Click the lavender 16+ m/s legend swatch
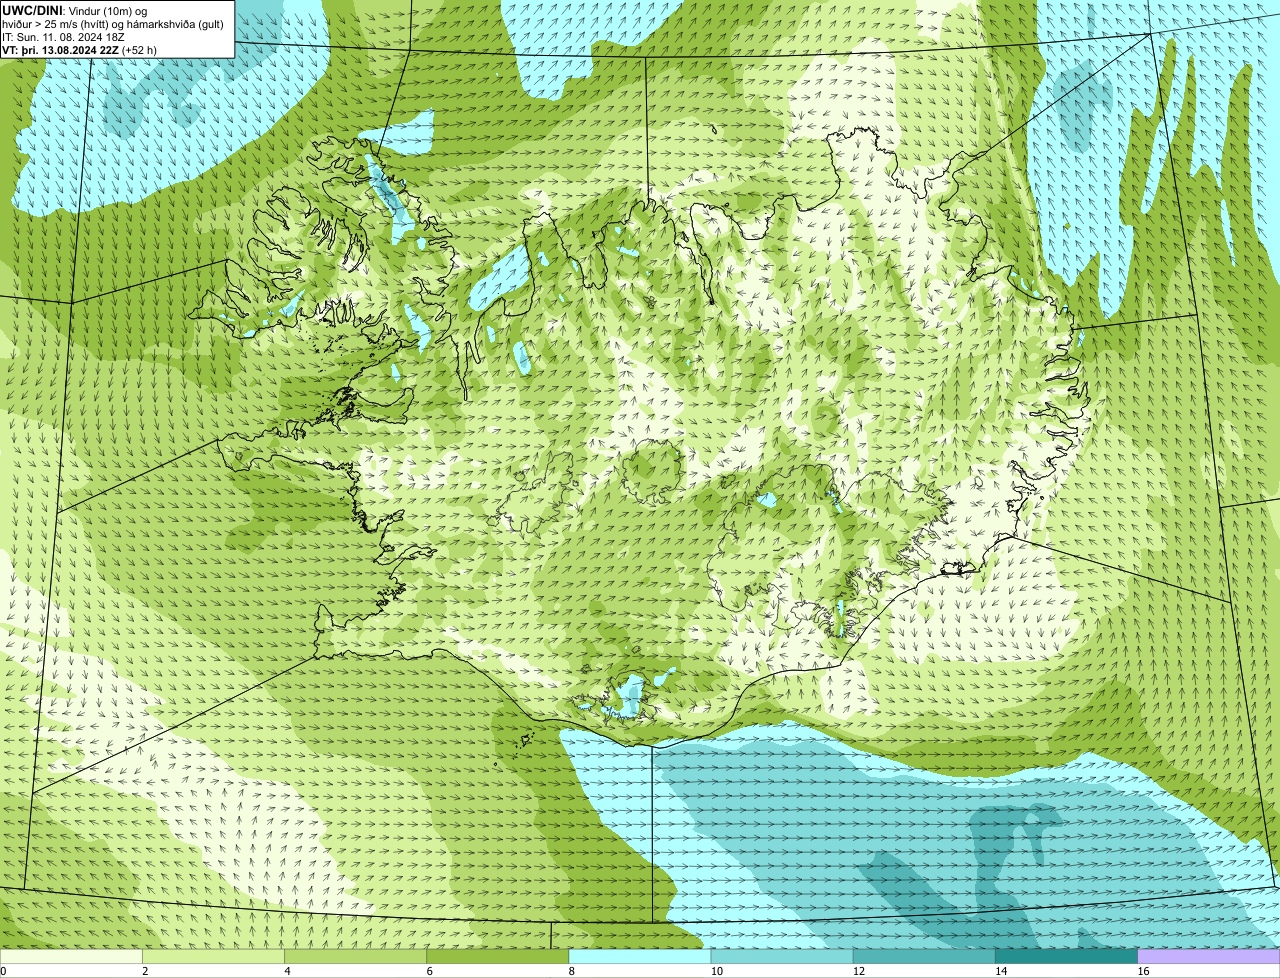 click(x=1209, y=956)
